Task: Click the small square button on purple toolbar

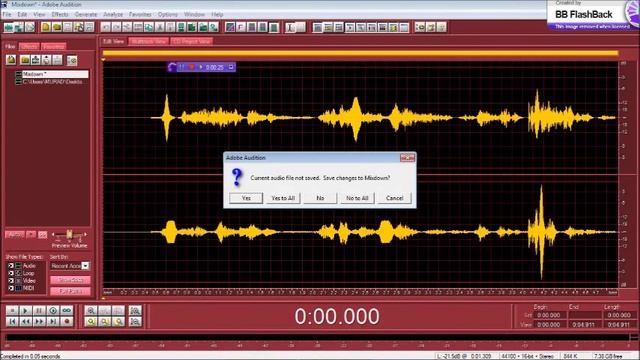Action: coord(231,67)
